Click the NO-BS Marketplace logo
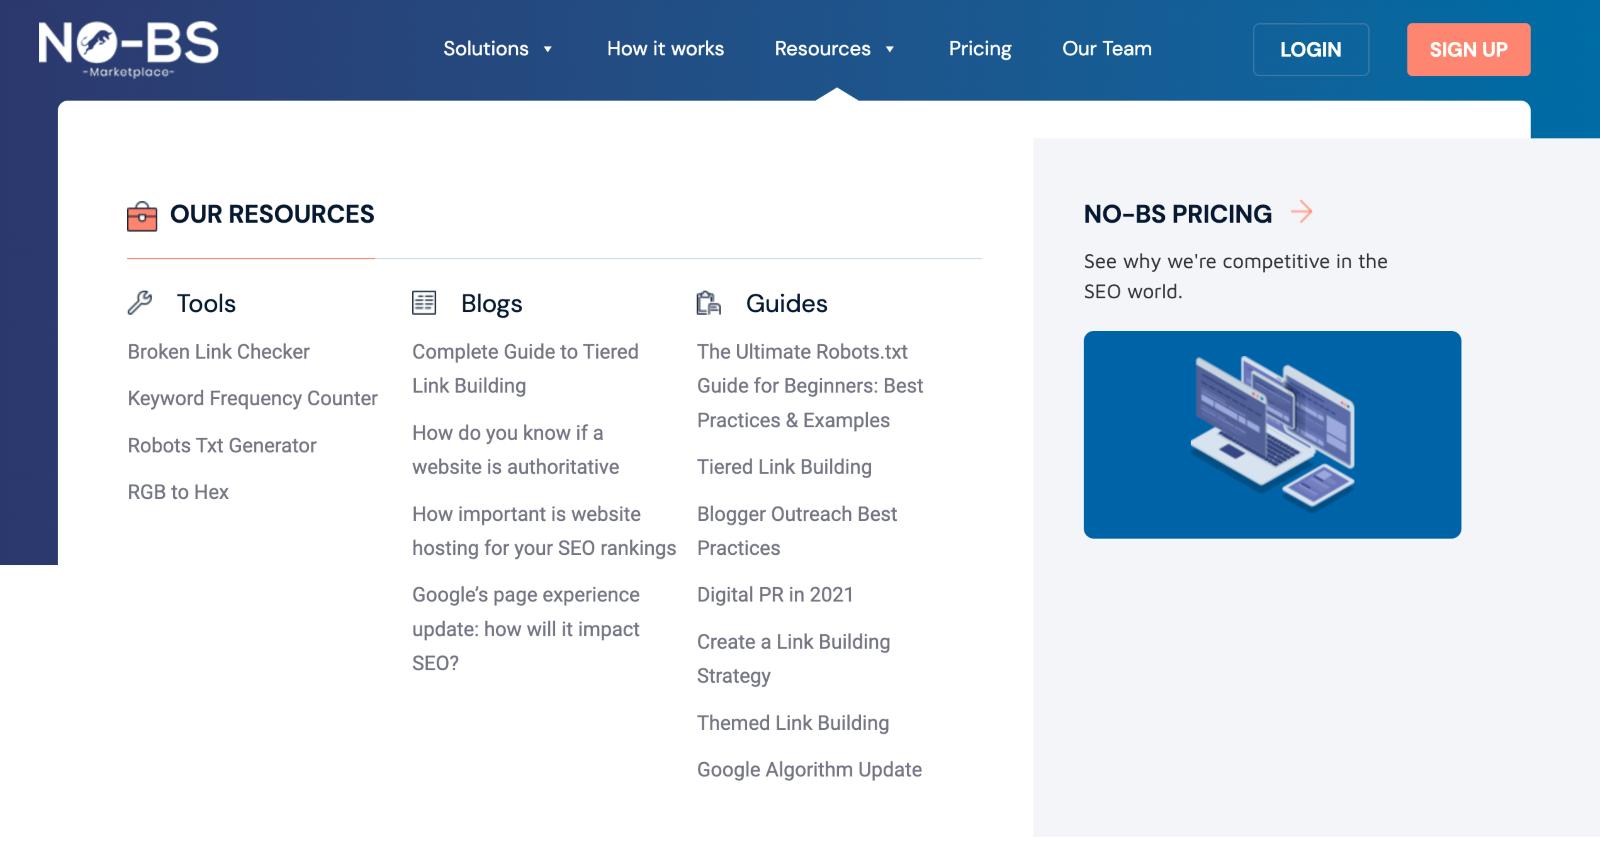Image resolution: width=1600 pixels, height=842 pixels. point(128,49)
